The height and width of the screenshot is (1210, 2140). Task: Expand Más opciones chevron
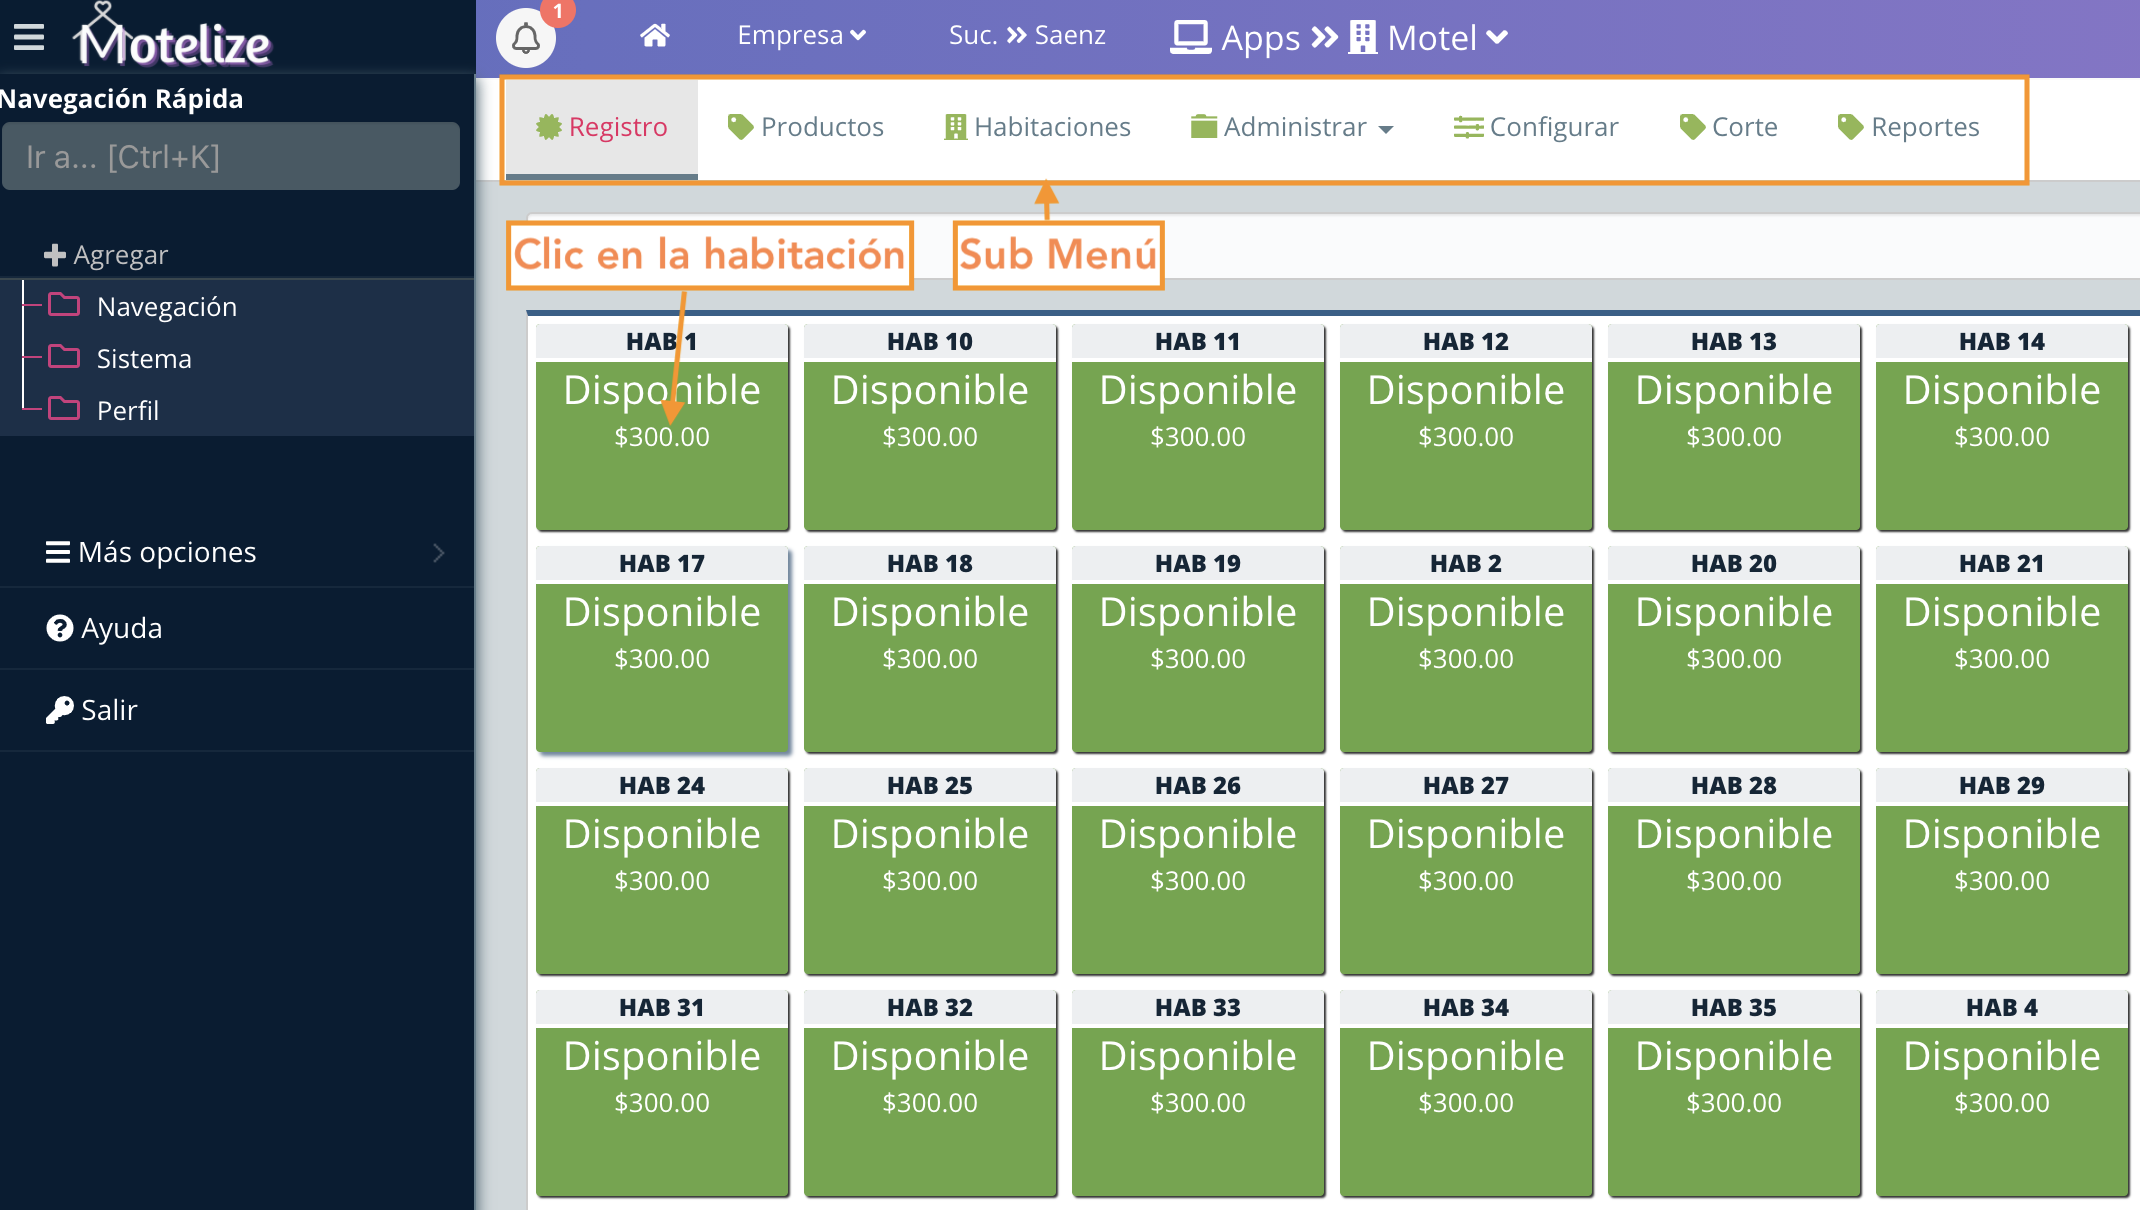(438, 553)
